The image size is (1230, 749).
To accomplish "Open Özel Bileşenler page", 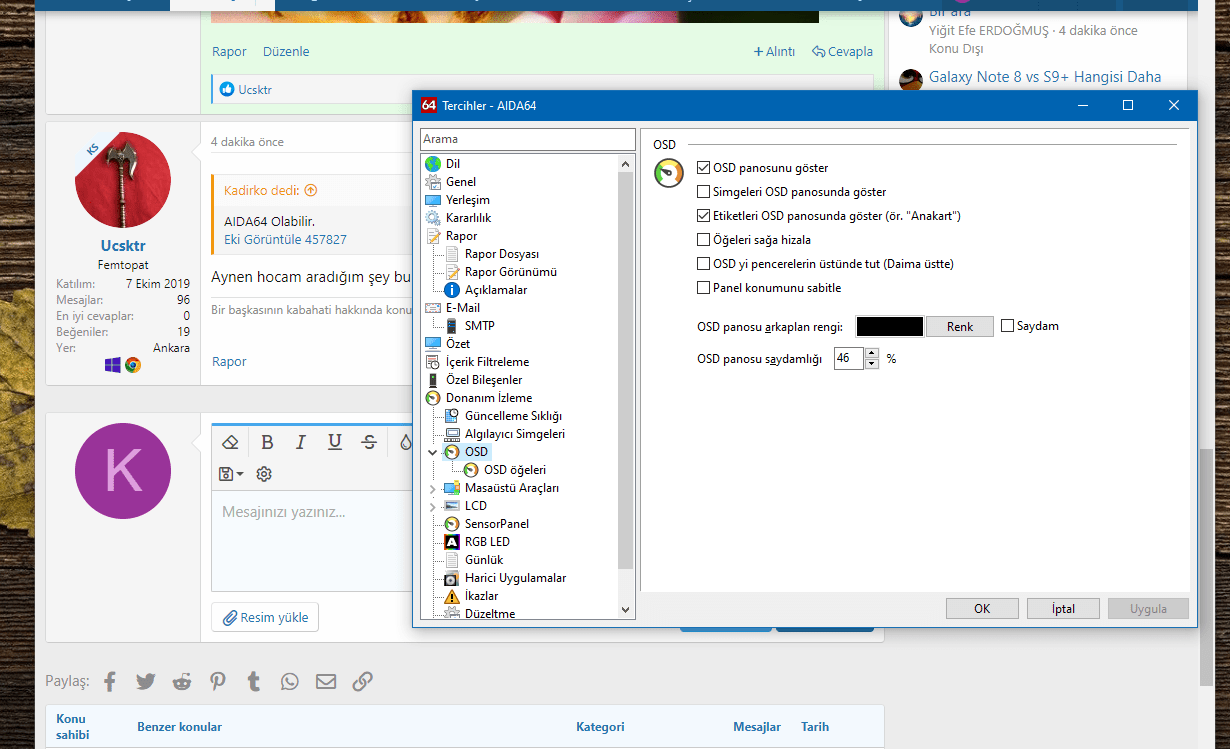I will (484, 380).
